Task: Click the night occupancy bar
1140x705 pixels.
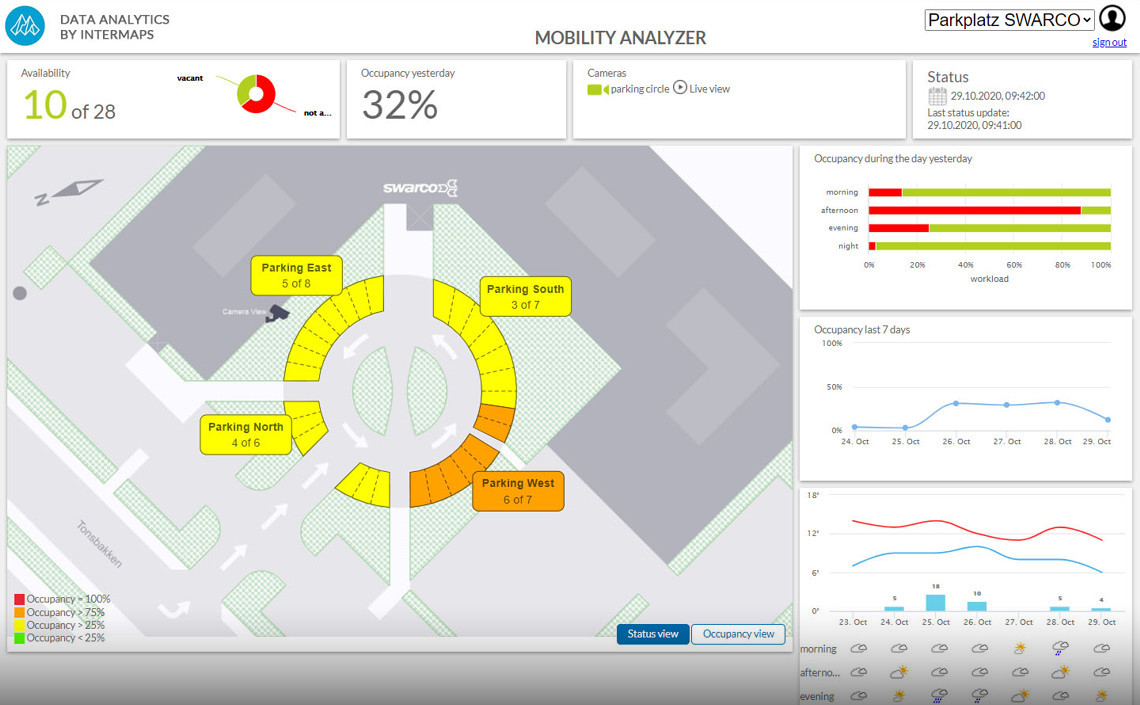Action: click(990, 246)
